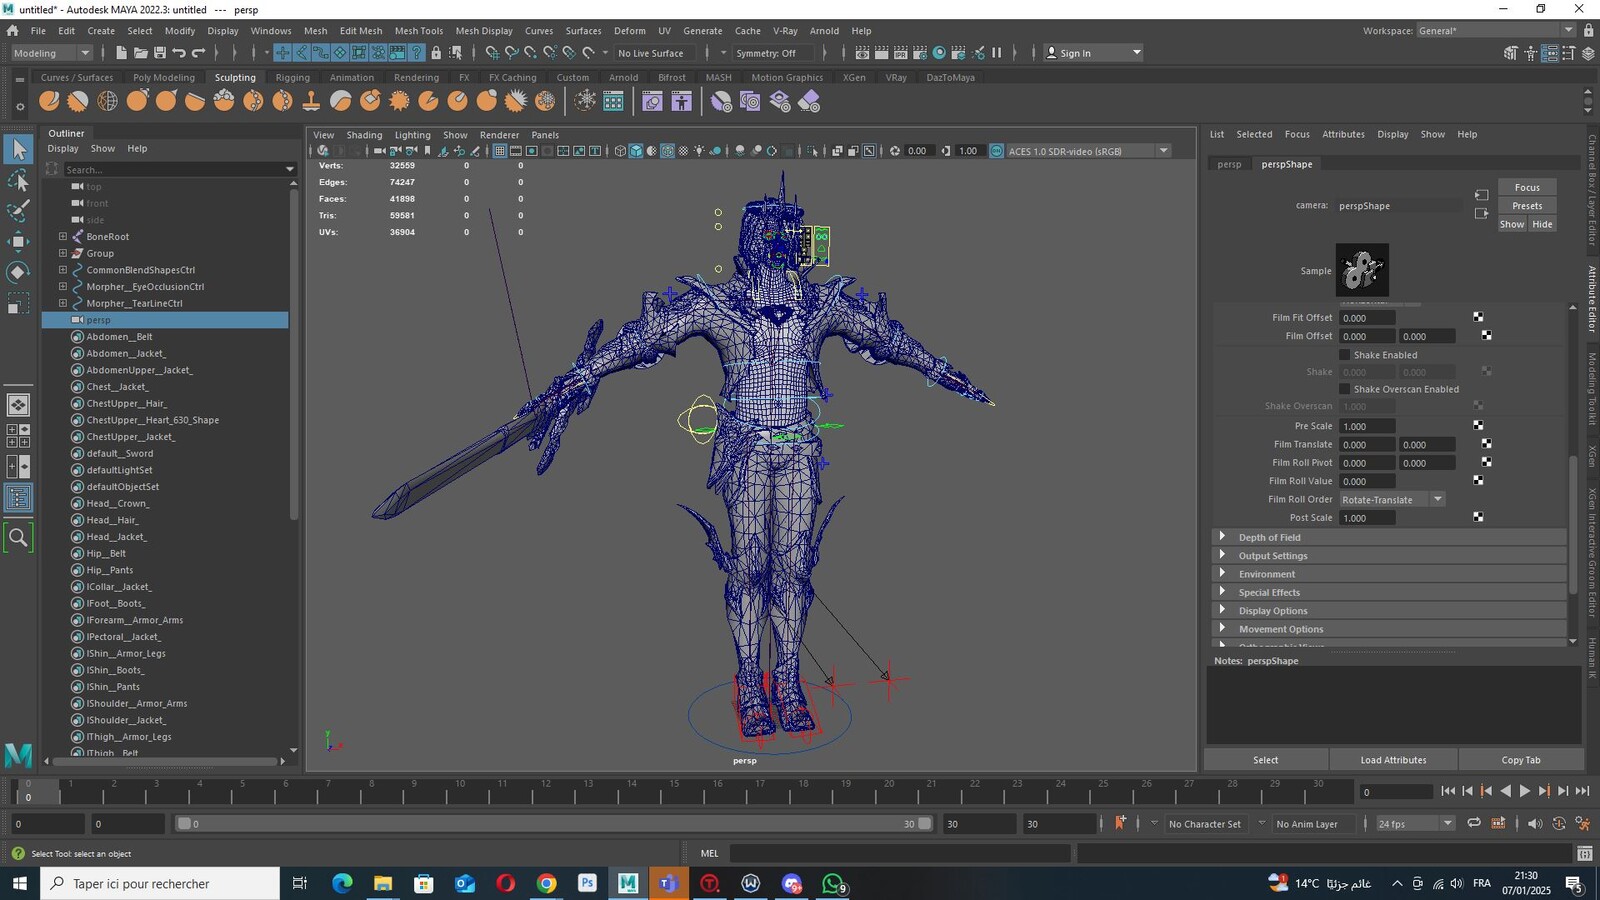
Task: Open the Mesh Tools menu
Action: (x=418, y=31)
